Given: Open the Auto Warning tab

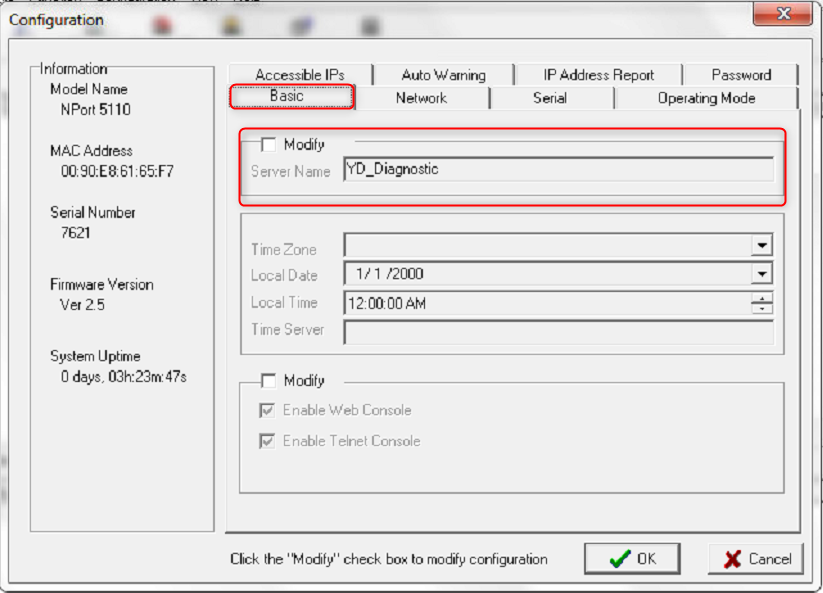Looking at the screenshot, I should (x=443, y=75).
